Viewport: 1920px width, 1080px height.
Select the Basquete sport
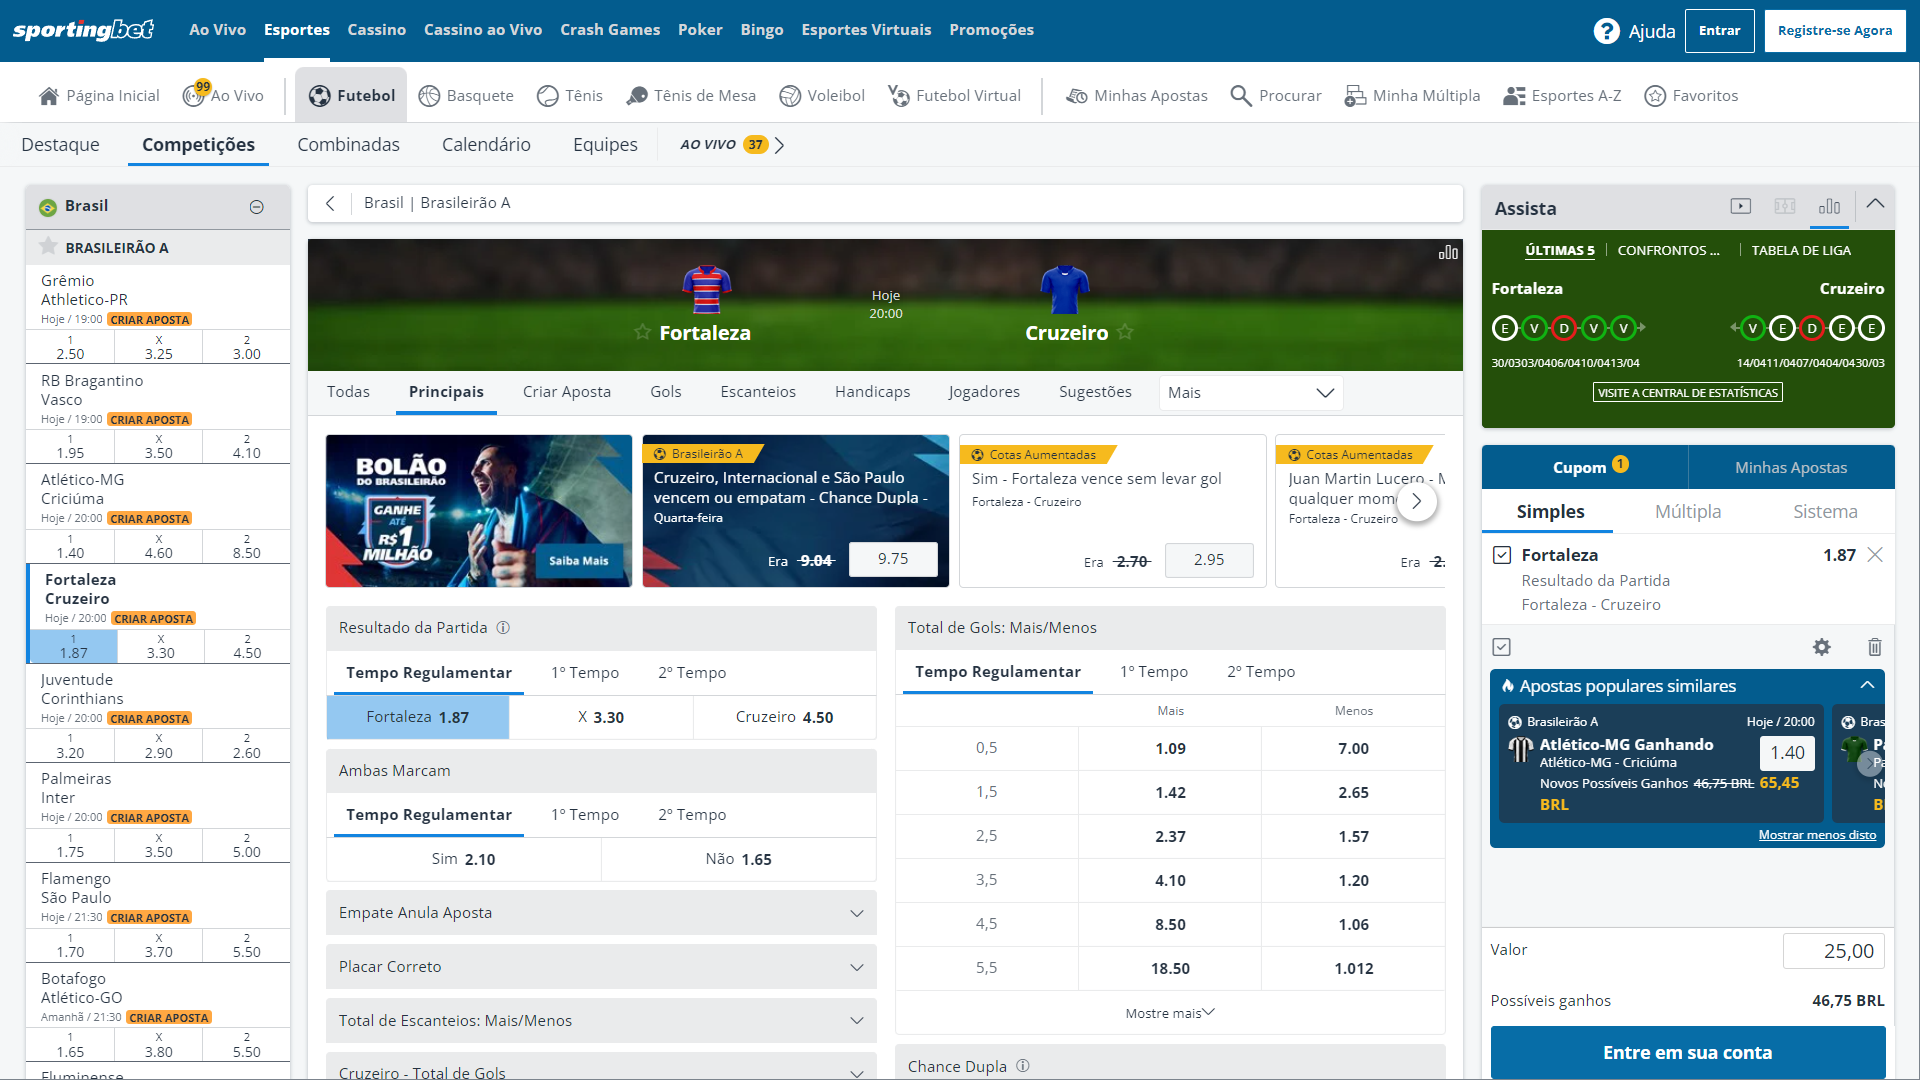pyautogui.click(x=466, y=96)
